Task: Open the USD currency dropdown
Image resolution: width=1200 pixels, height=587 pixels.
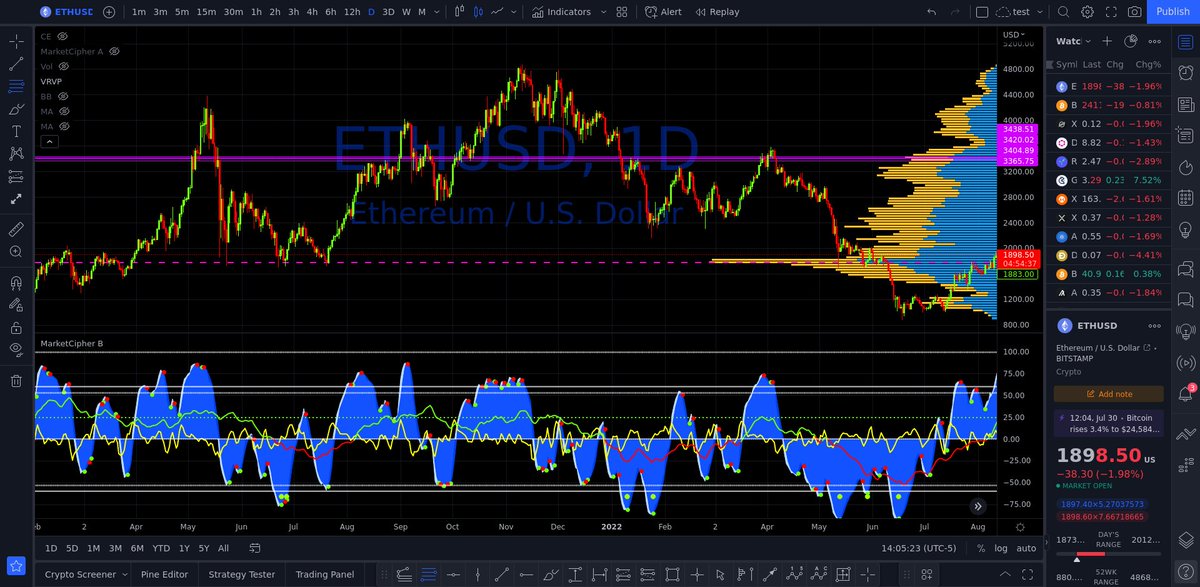Action: (x=1013, y=36)
